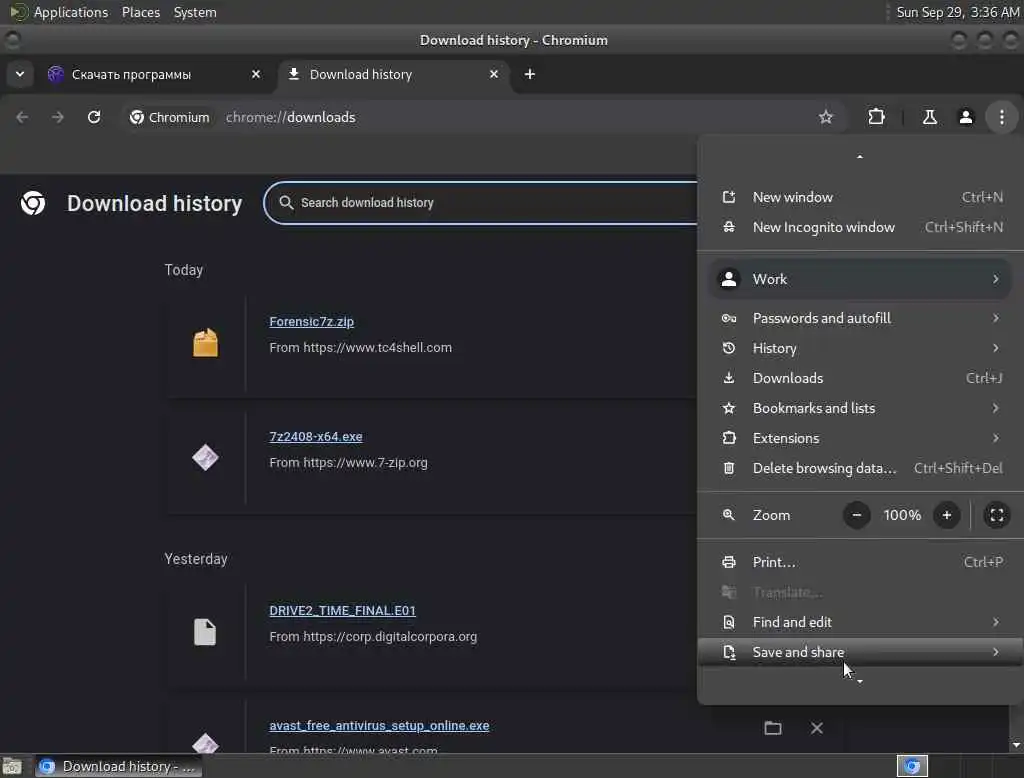Expand the History submenu
This screenshot has height=778, width=1024.
pyautogui.click(x=861, y=348)
